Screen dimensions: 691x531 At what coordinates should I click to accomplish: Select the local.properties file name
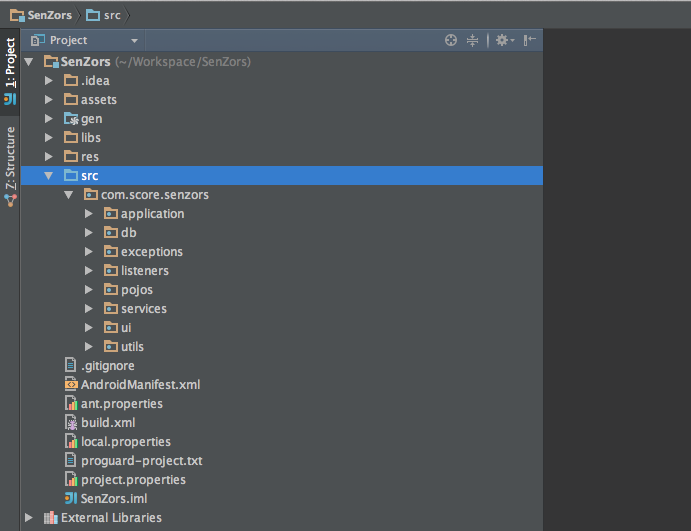[126, 442]
